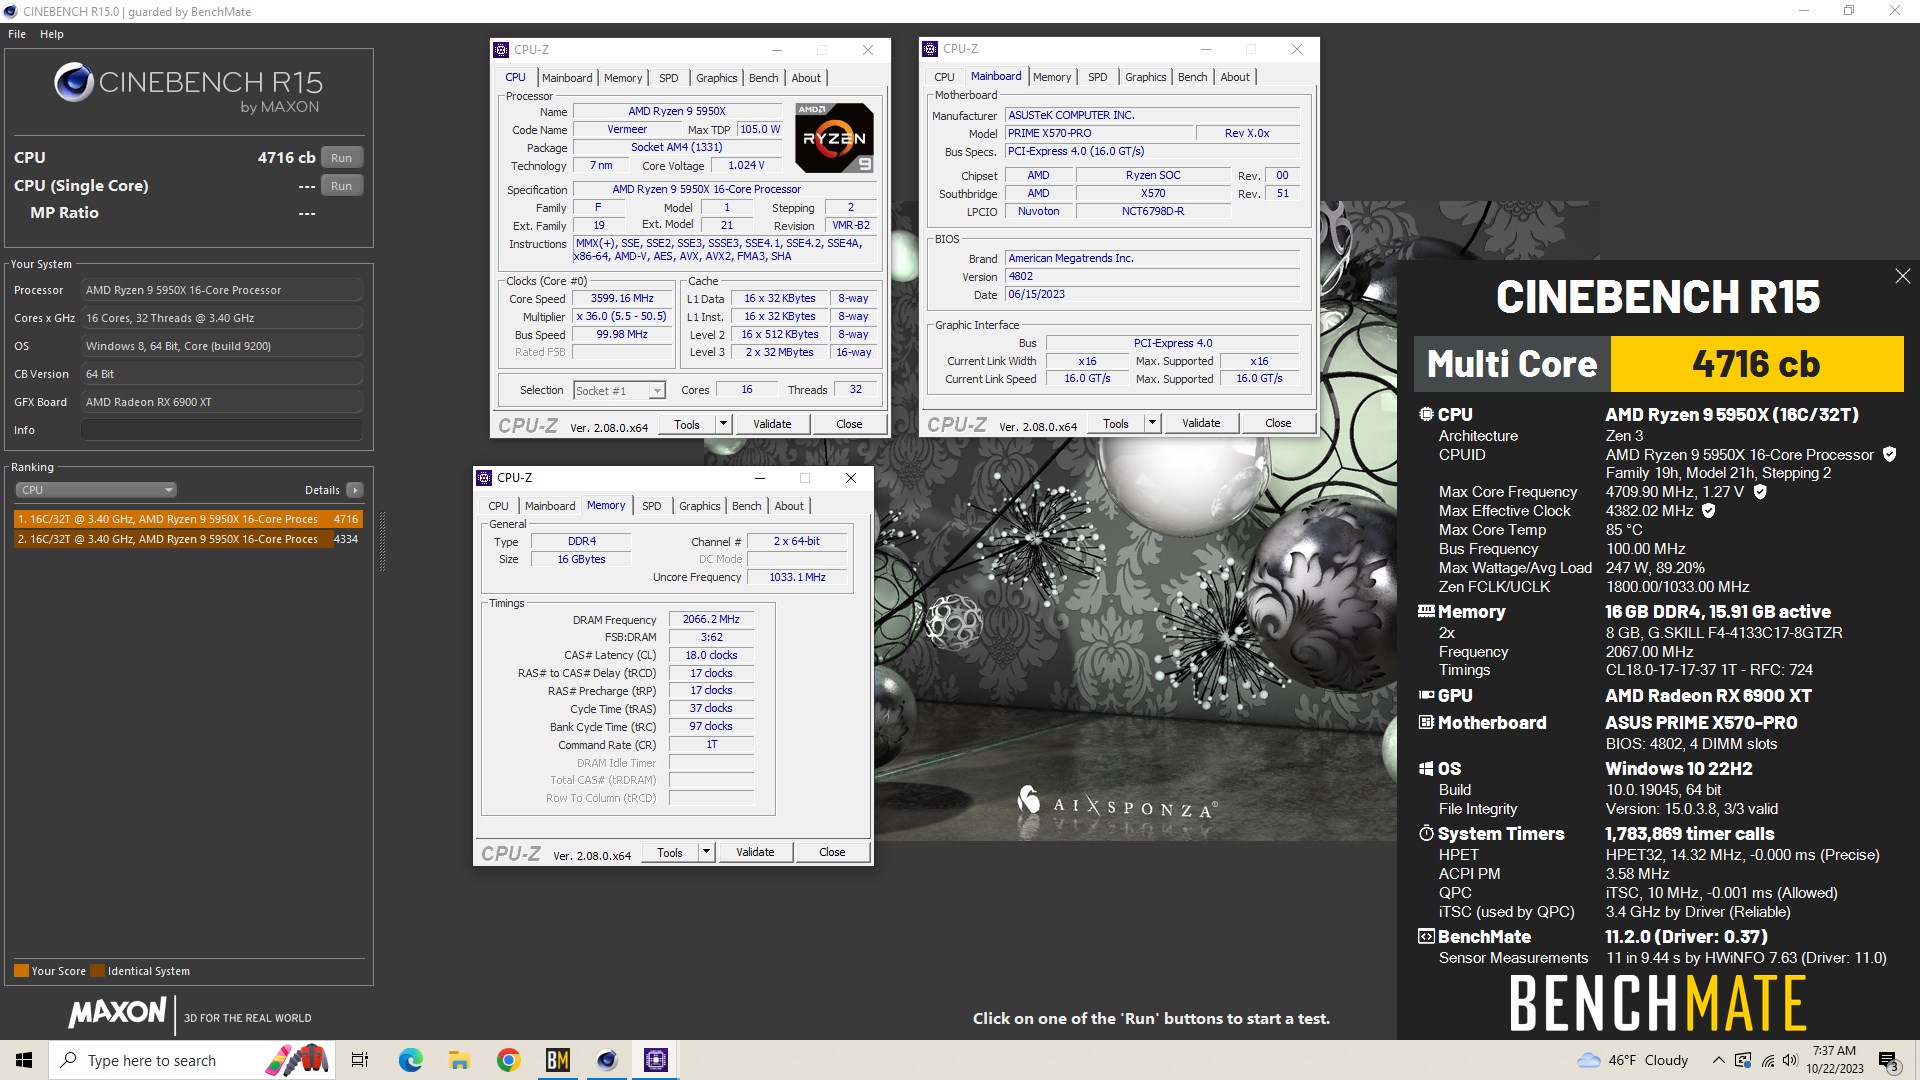The height and width of the screenshot is (1080, 1920).
Task: Open About tab in top-left CPU-Z window
Action: [x=806, y=78]
